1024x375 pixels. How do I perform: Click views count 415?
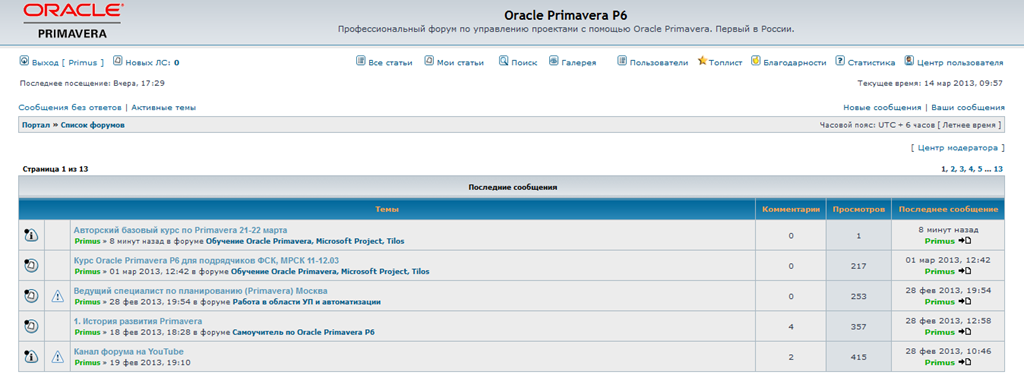pos(859,357)
